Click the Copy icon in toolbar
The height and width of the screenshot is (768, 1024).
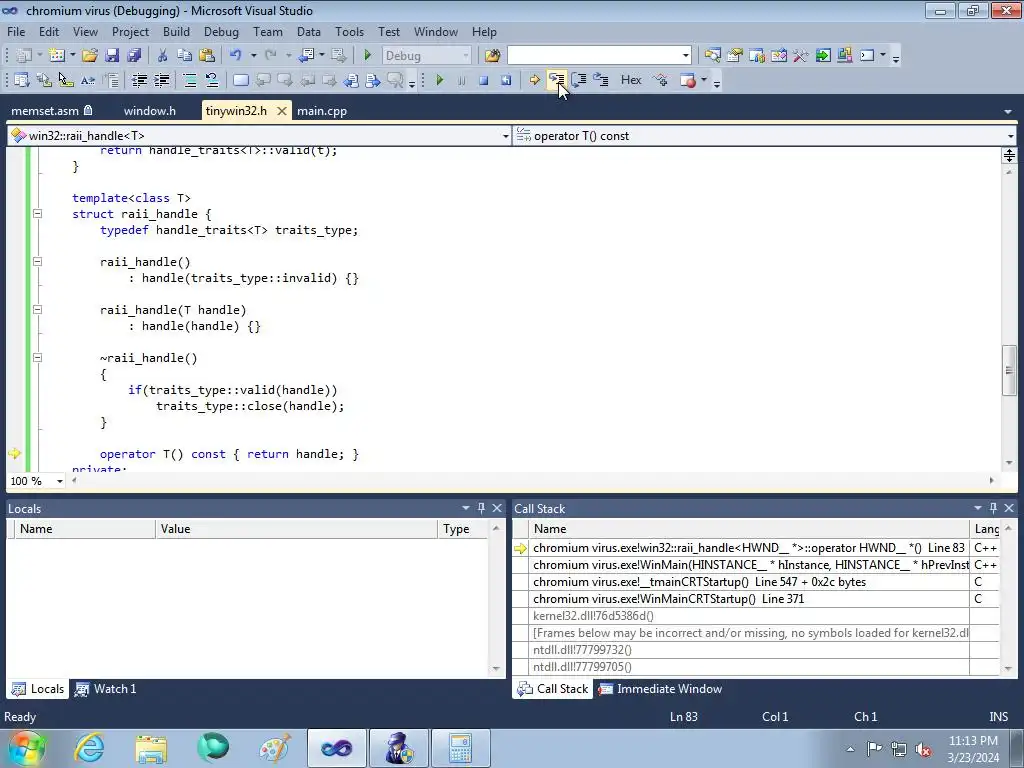coord(185,56)
